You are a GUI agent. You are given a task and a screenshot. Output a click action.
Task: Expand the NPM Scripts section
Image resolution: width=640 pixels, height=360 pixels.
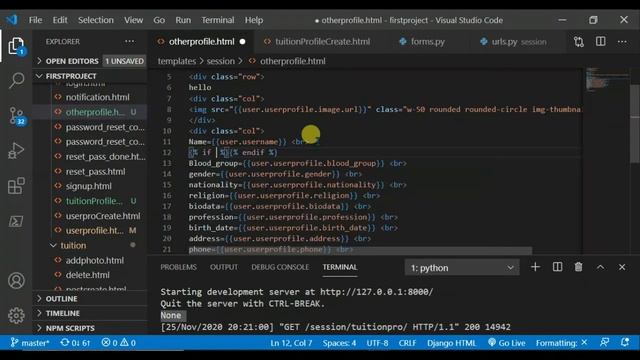[90, 328]
